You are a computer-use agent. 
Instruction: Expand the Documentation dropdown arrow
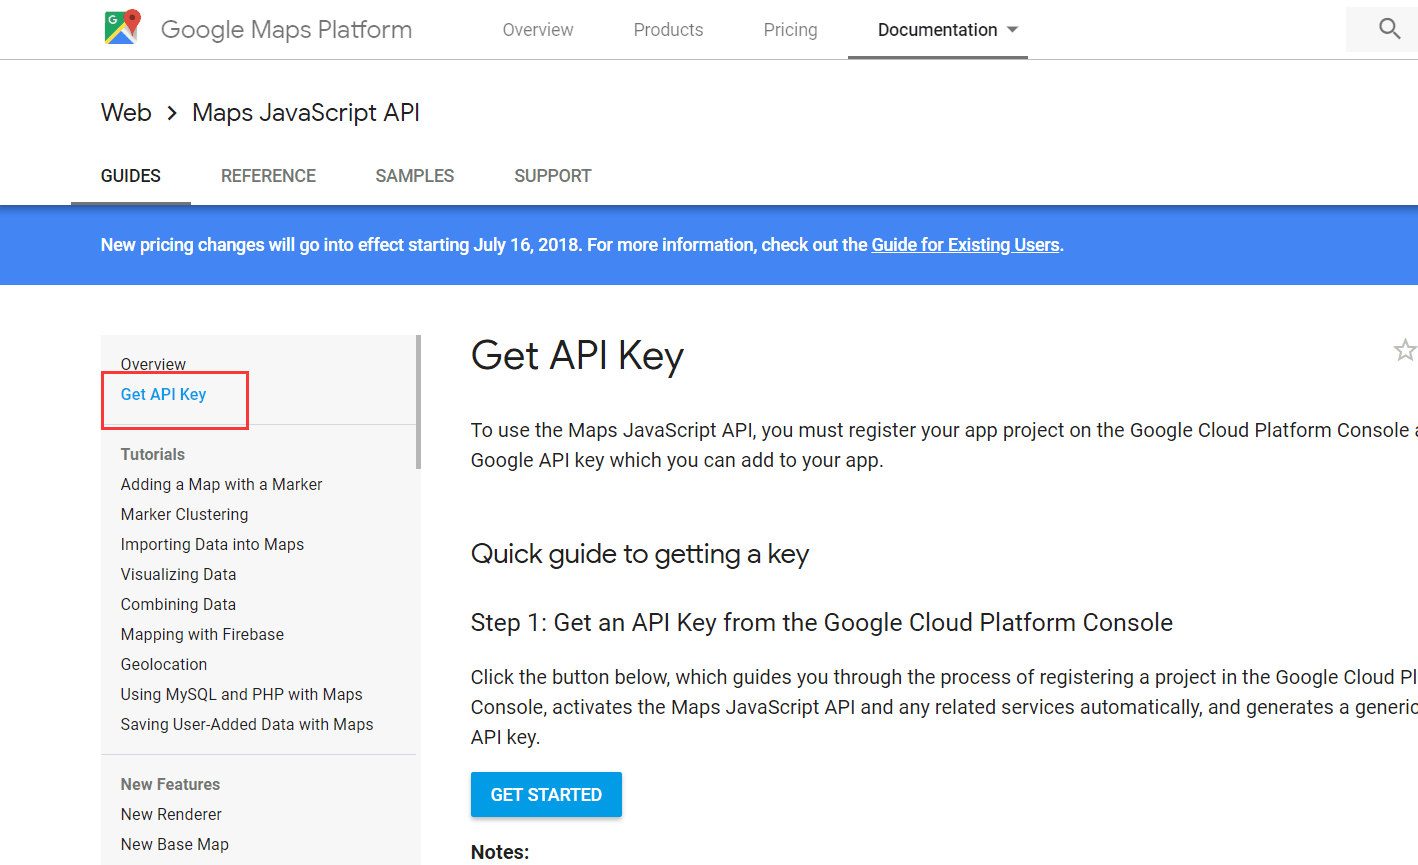pos(1012,30)
